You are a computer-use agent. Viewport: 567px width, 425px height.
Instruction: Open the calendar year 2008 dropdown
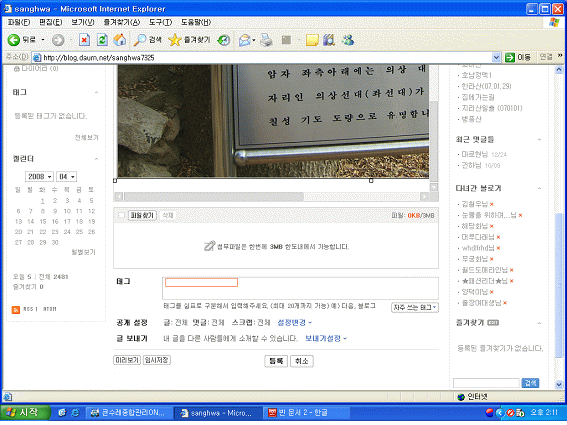pyautogui.click(x=39, y=177)
